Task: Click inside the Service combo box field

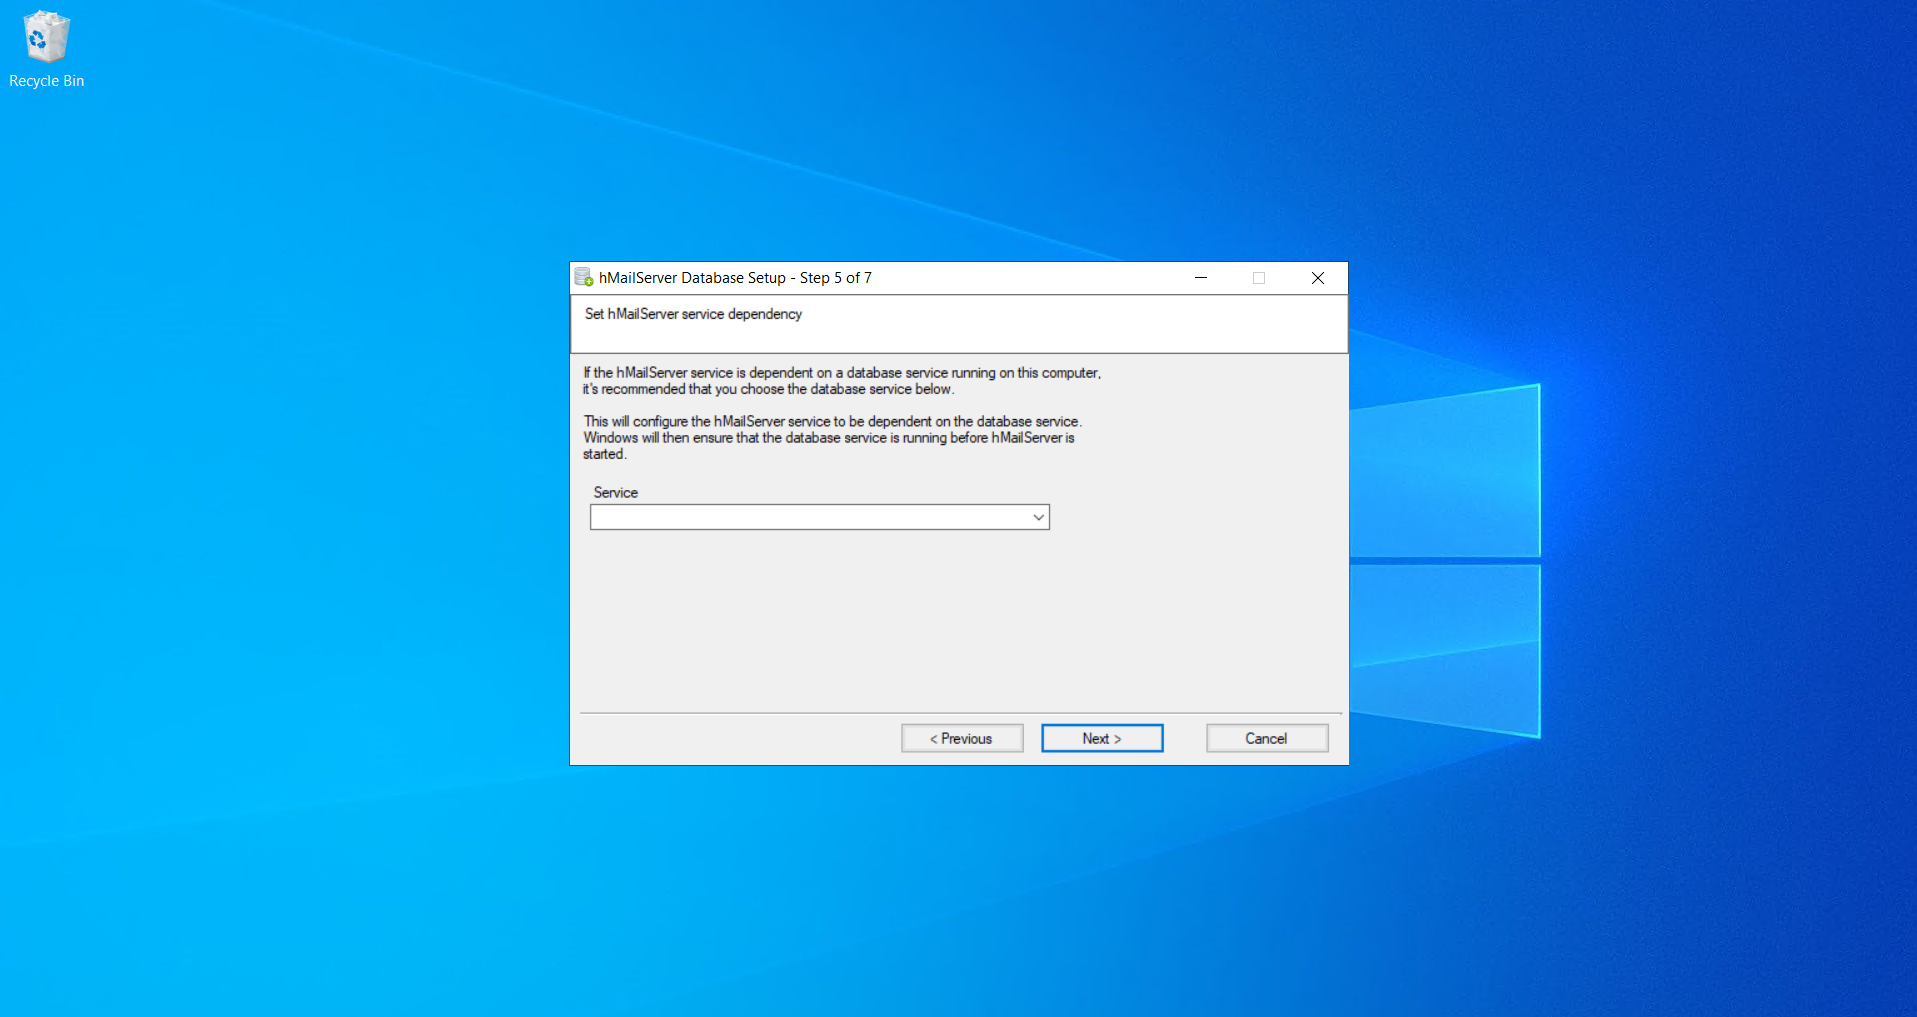Action: [x=820, y=517]
